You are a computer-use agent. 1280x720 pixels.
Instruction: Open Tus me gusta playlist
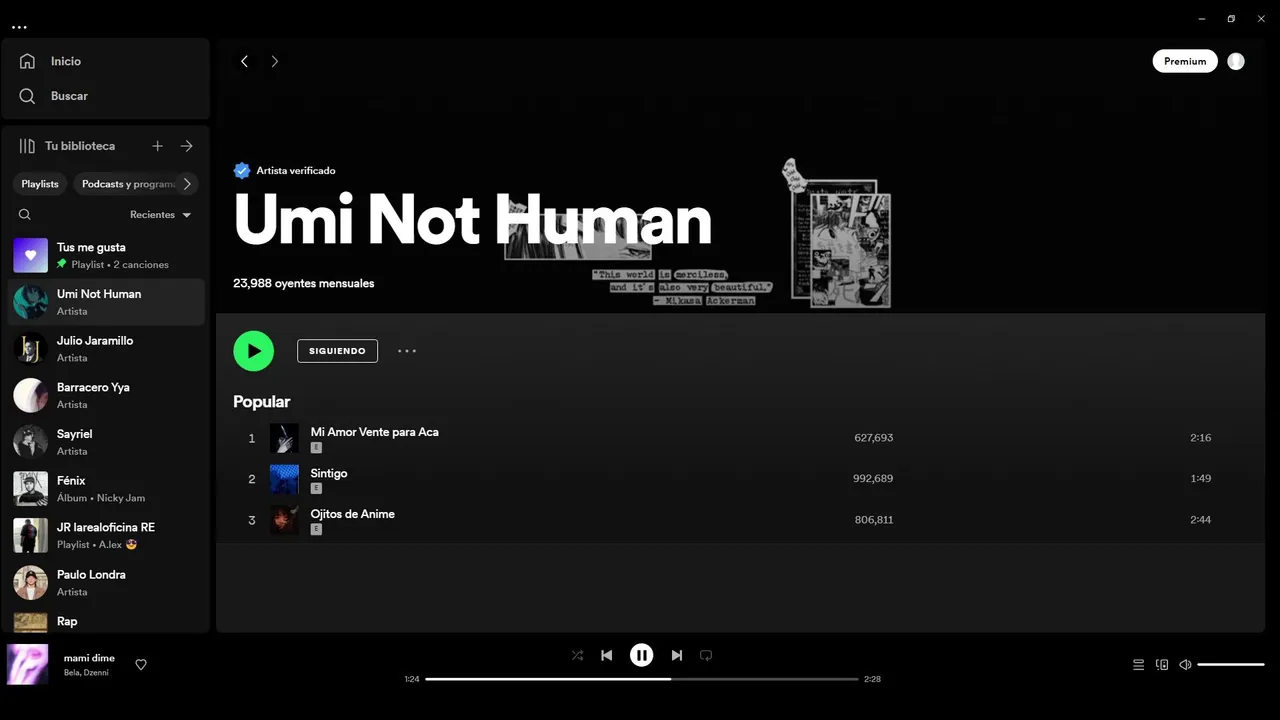[106, 255]
